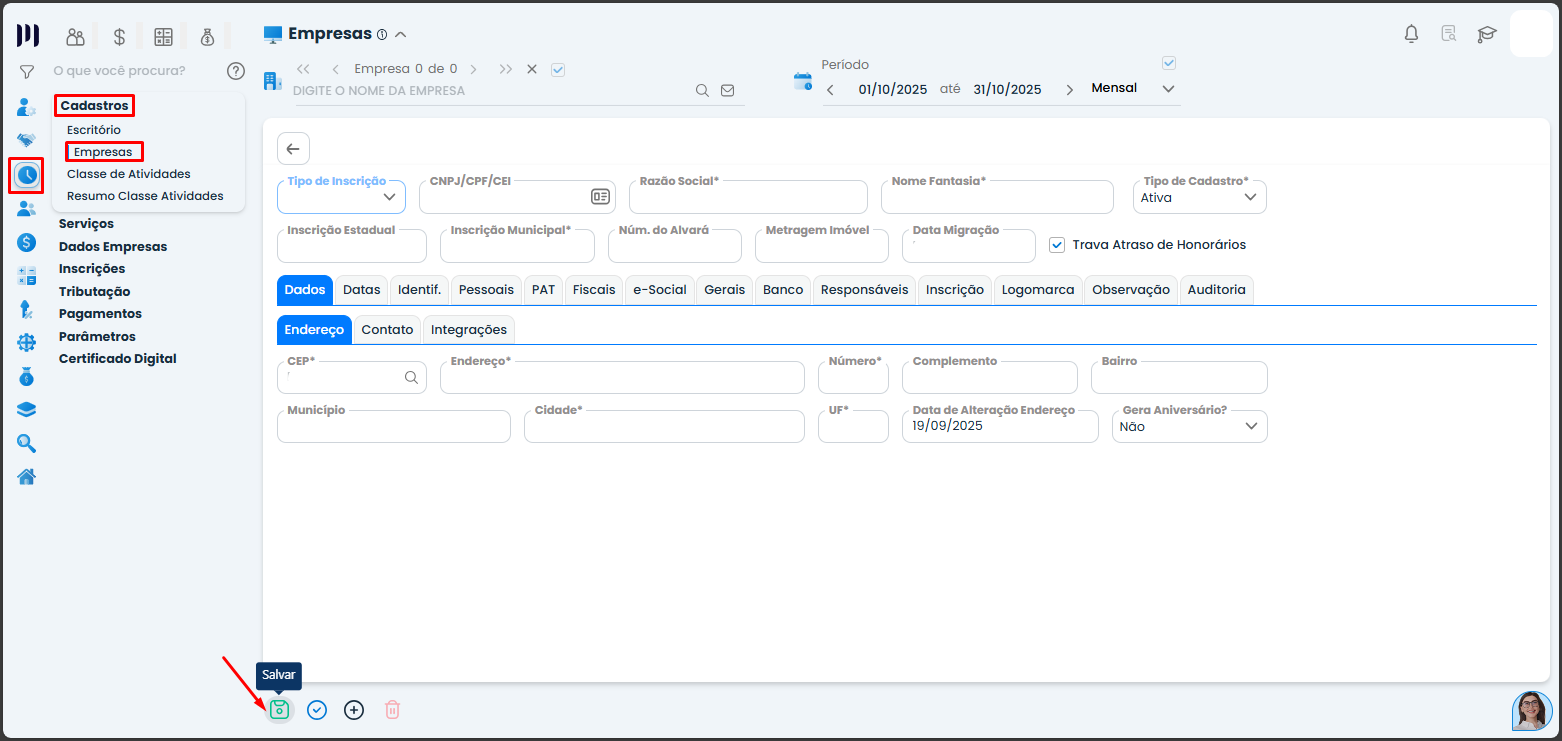1562x741 pixels.
Task: Add a record with the circled plus icon
Action: (354, 710)
